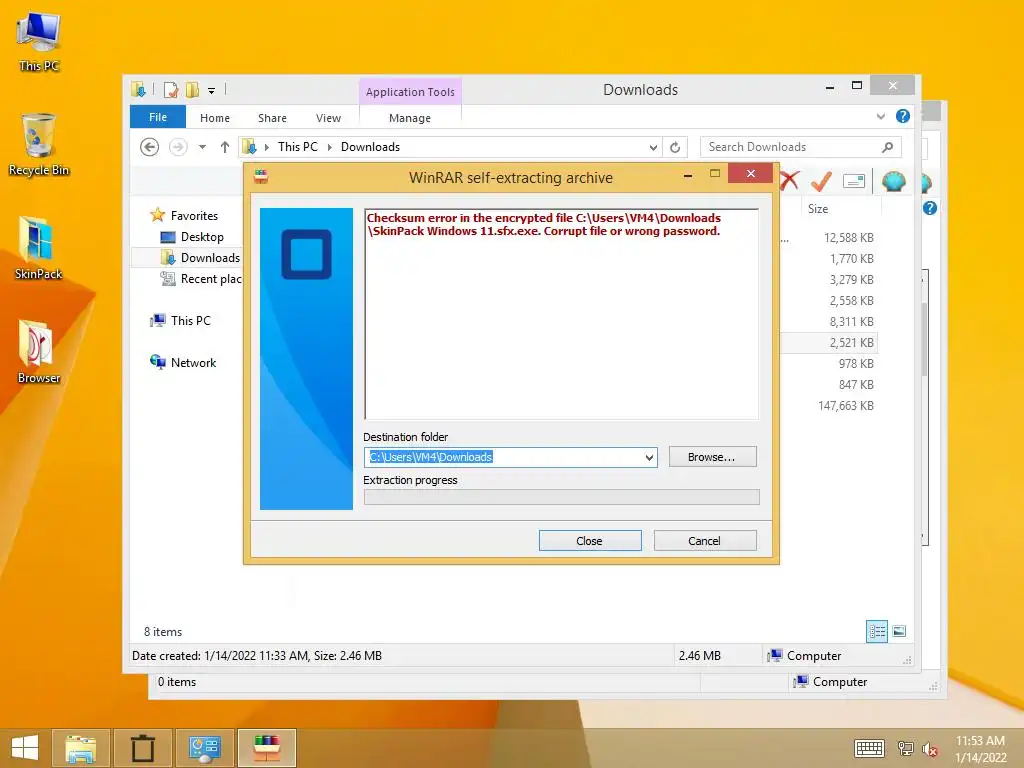This screenshot has width=1024, height=768.
Task: Open the Browser desktop folder
Action: 39,351
